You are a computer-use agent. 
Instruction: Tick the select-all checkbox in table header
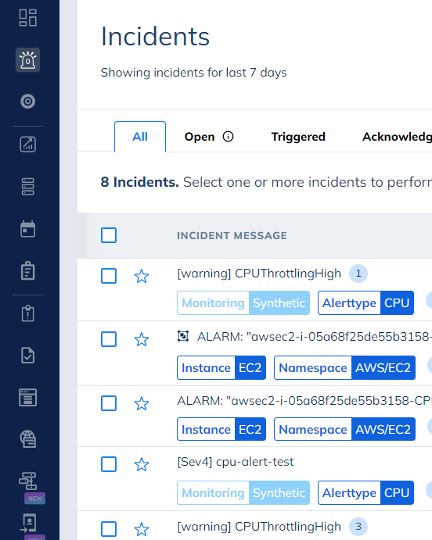109,235
